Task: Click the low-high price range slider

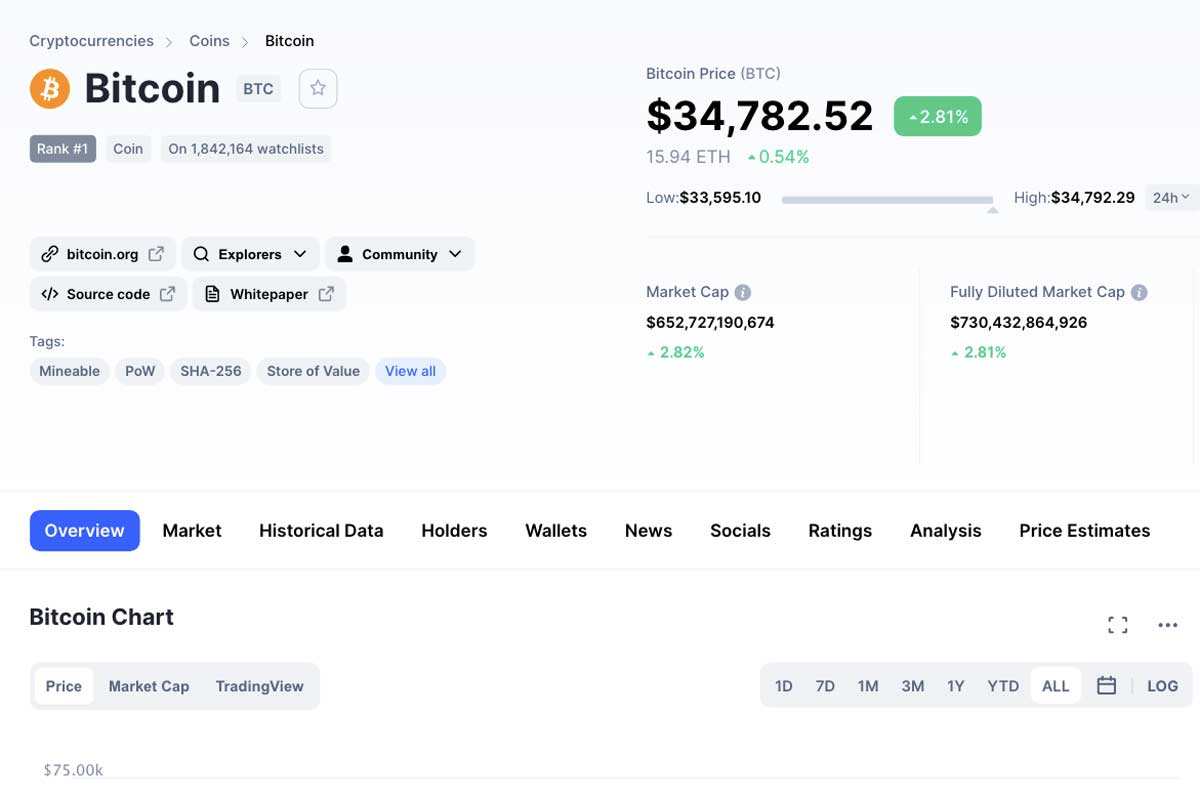Action: tap(887, 200)
